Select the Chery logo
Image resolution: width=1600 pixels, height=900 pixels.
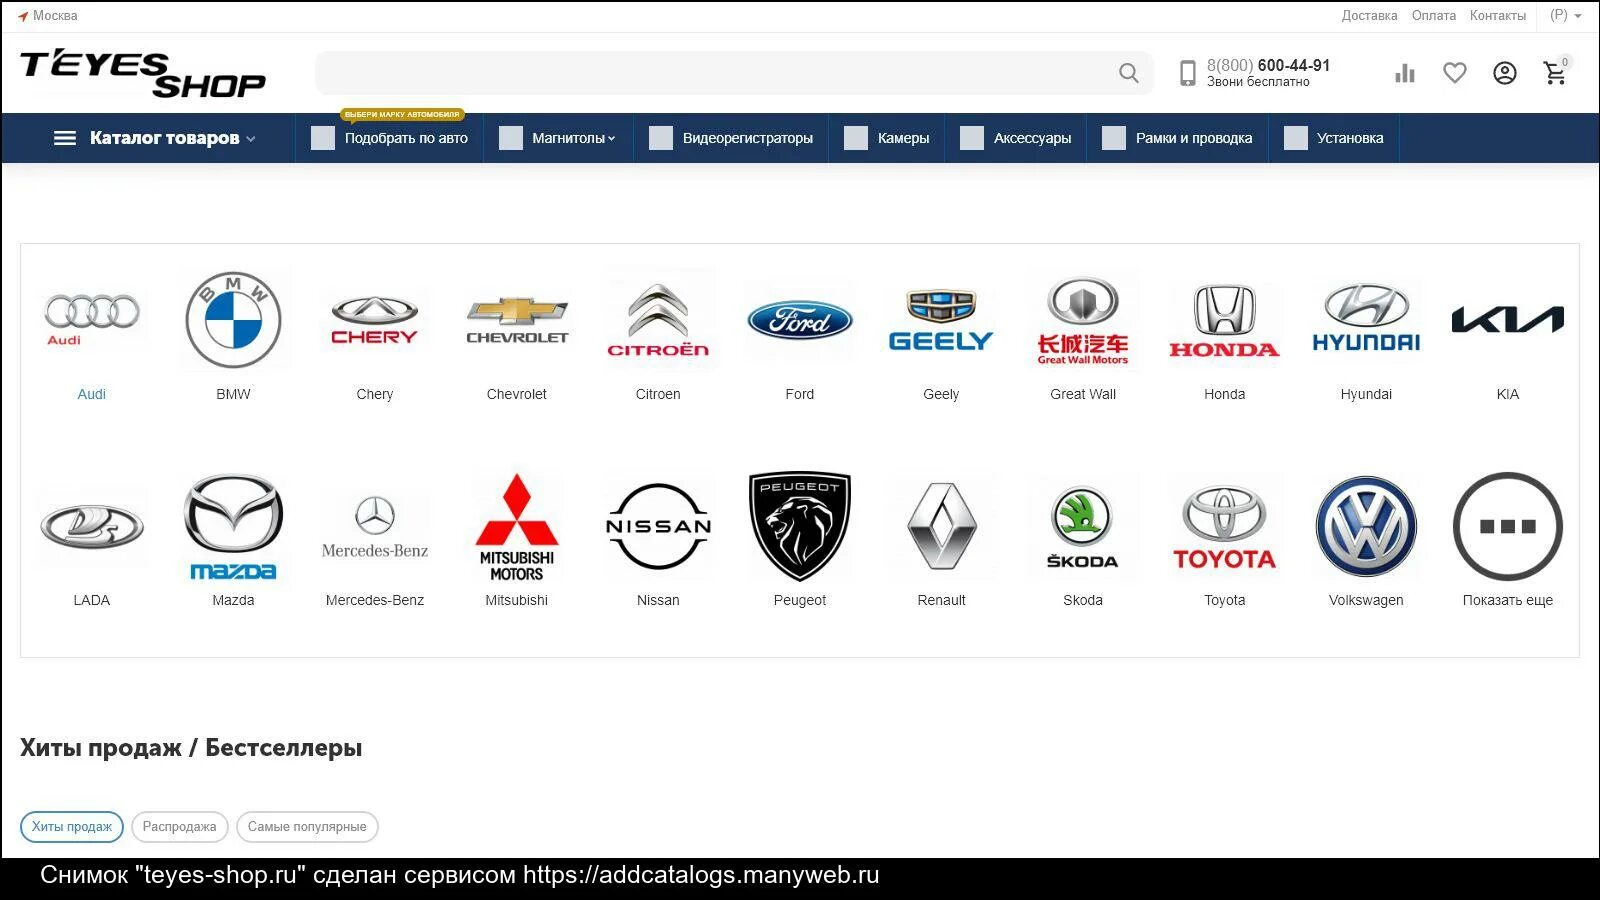375,320
